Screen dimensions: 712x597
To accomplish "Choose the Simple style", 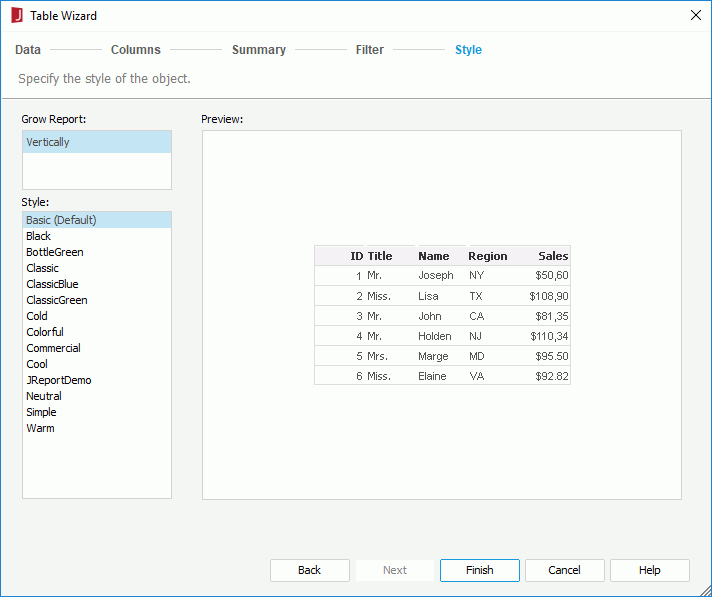I will click(97, 412).
